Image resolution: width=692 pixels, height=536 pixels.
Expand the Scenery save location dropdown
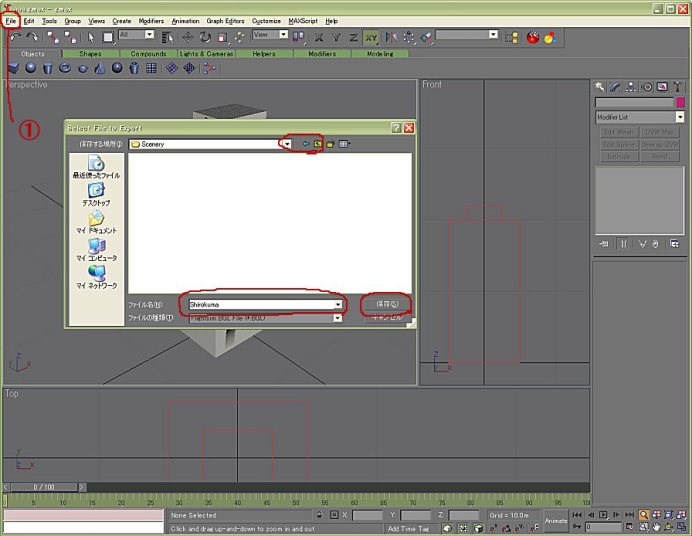pyautogui.click(x=287, y=144)
